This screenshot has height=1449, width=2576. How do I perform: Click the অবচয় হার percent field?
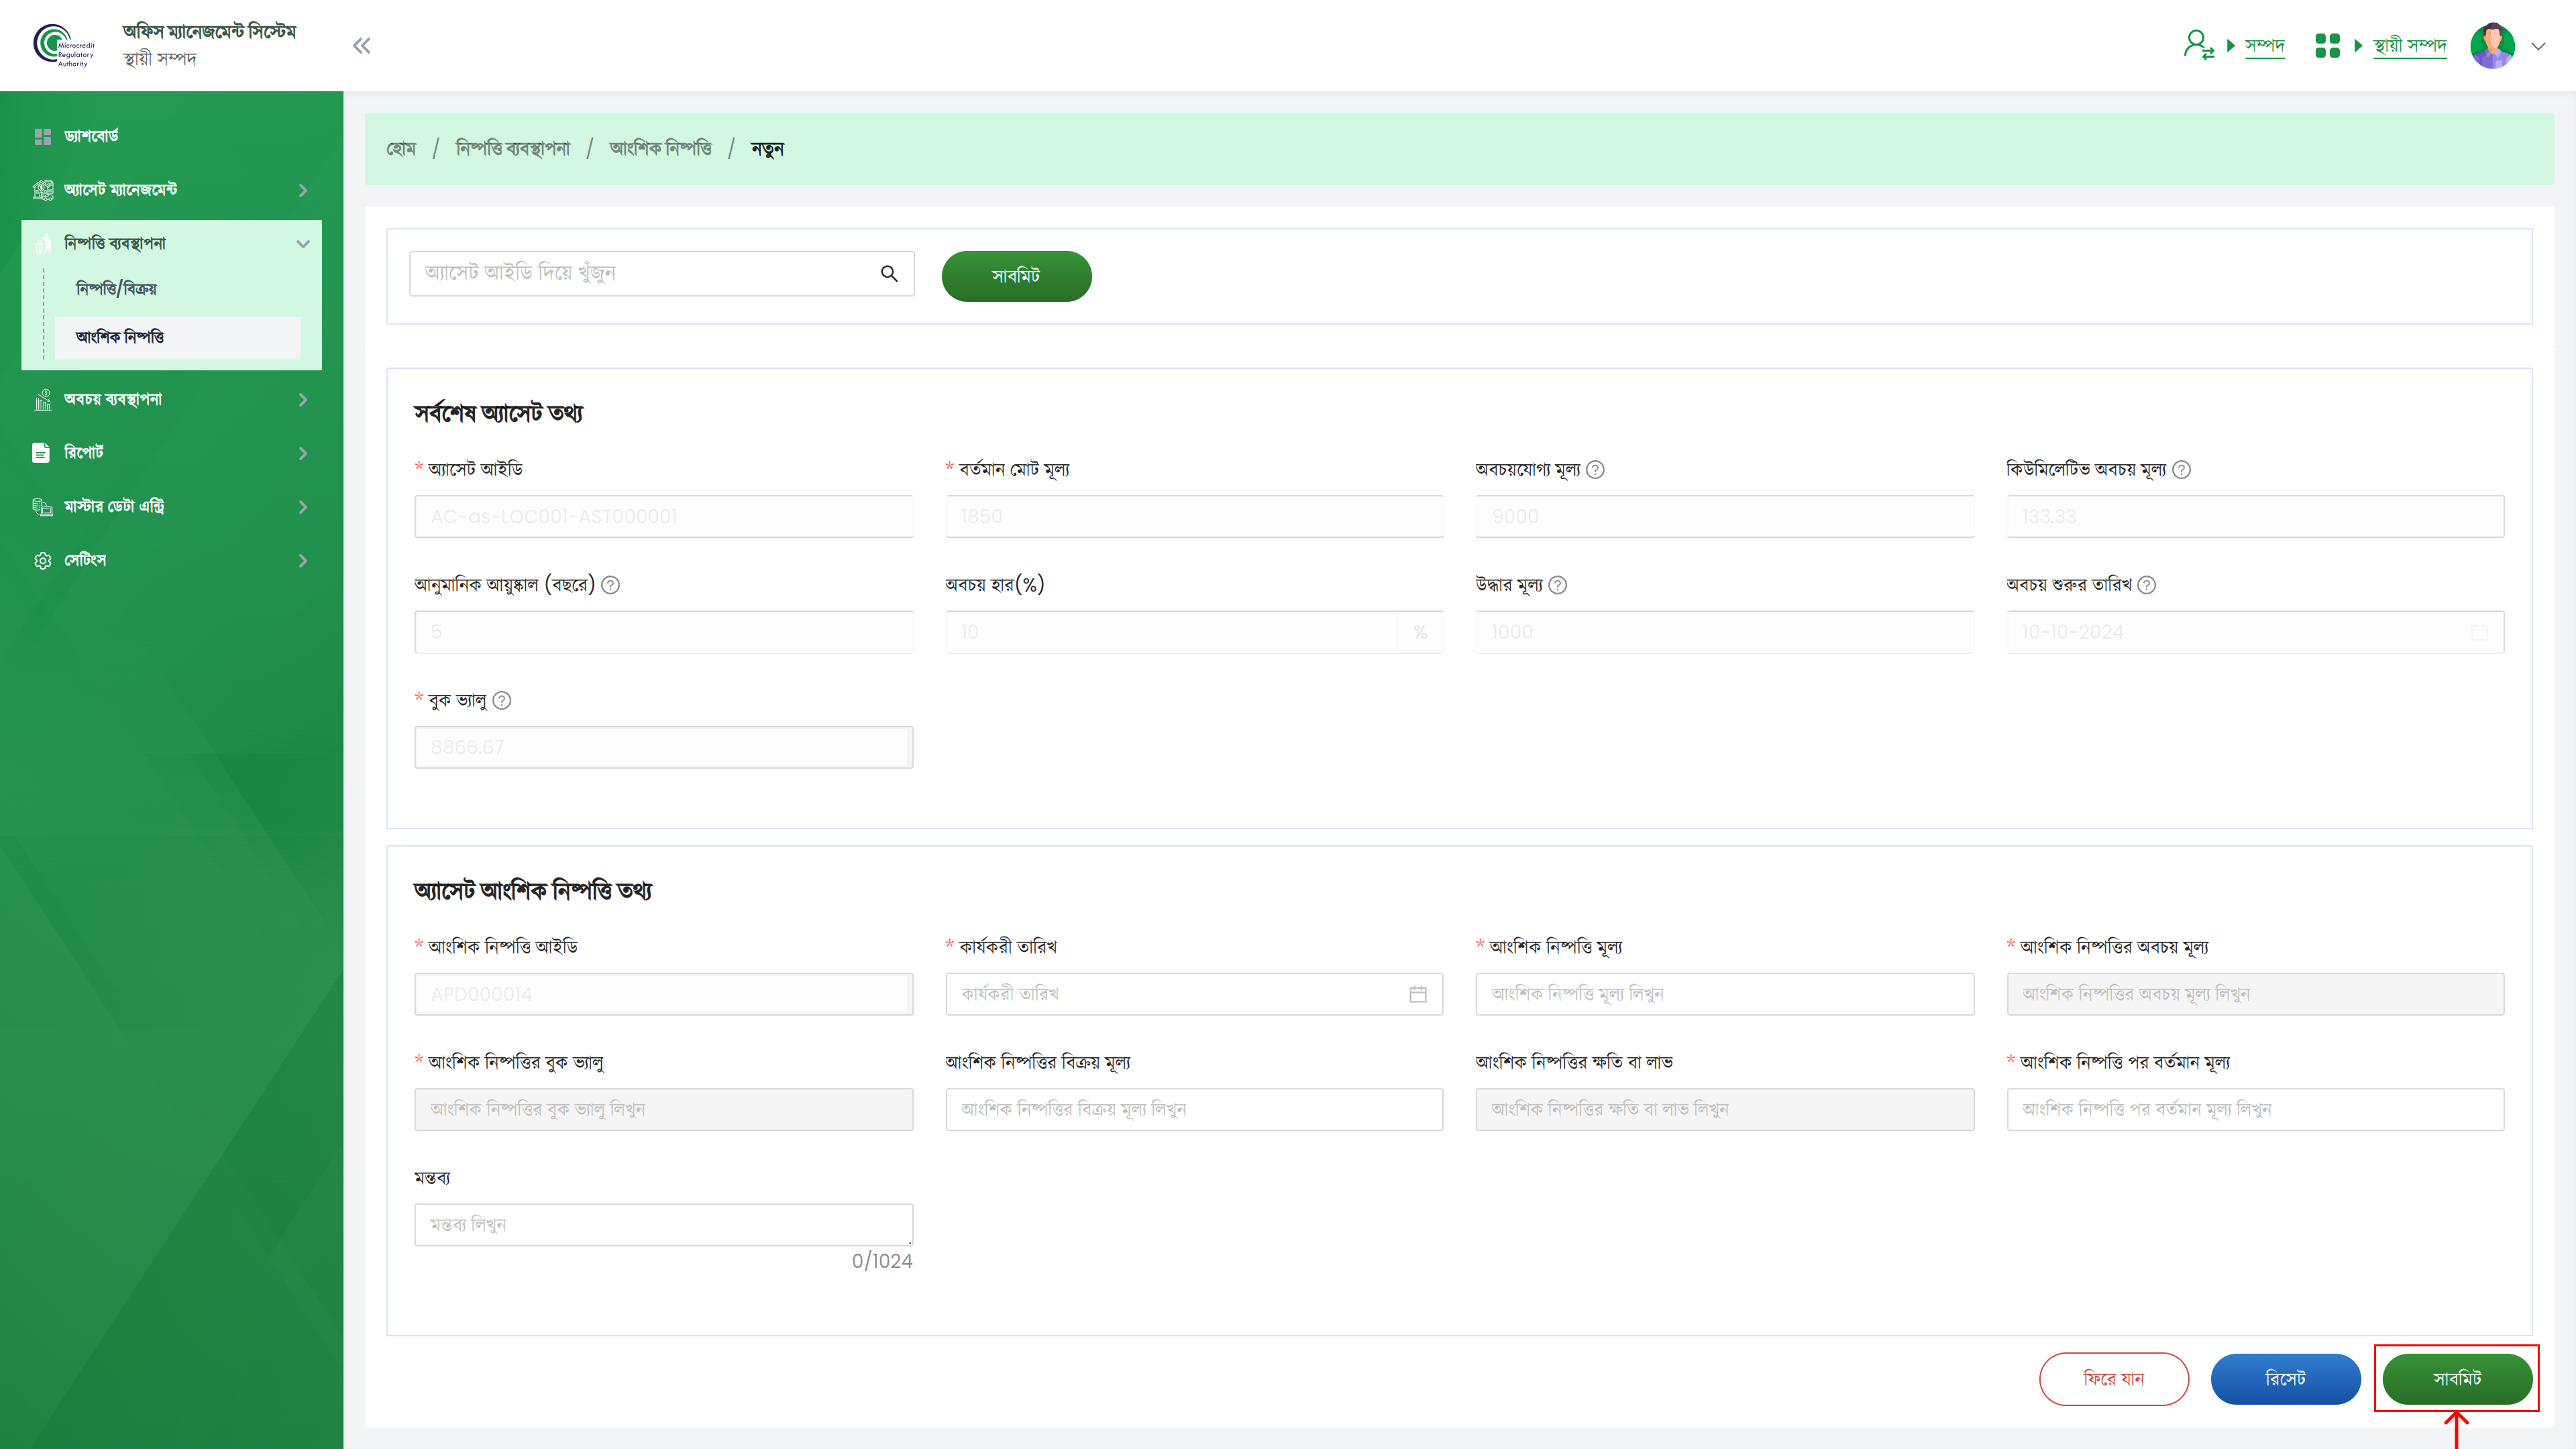pos(1194,632)
